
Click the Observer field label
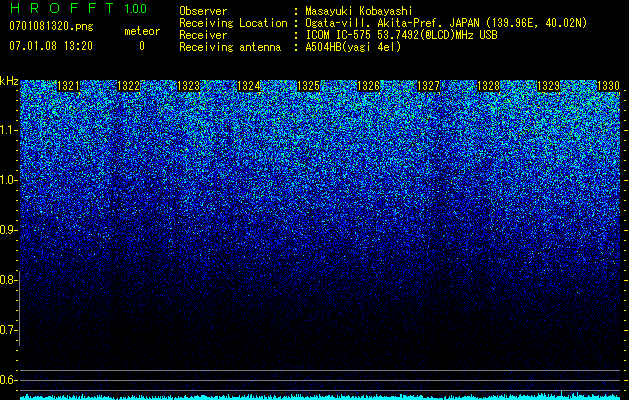click(x=203, y=11)
